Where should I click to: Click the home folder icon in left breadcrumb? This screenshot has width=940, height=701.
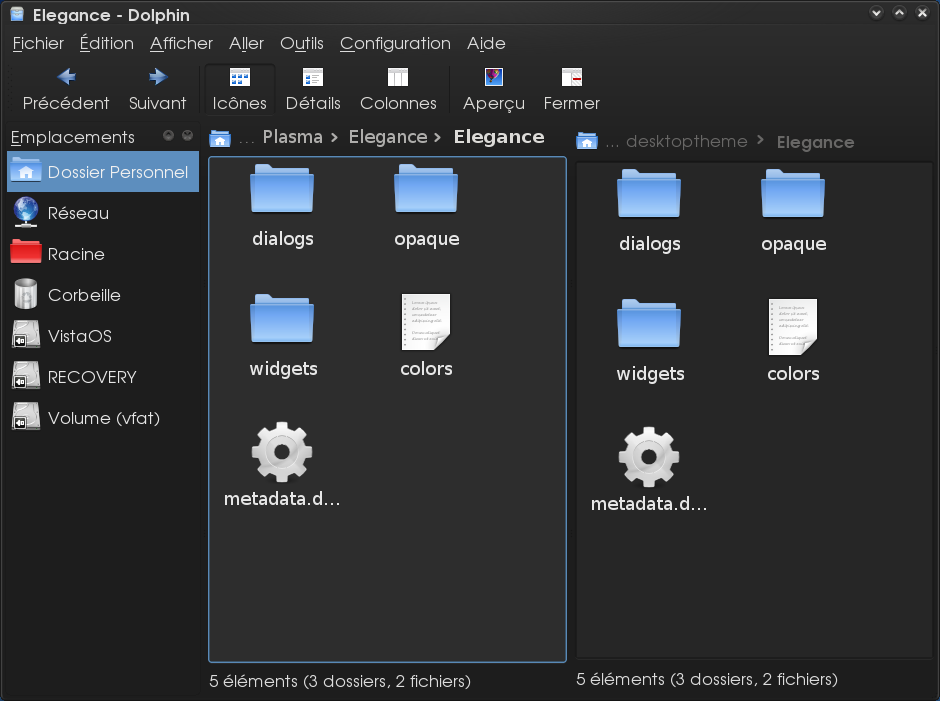coord(220,139)
